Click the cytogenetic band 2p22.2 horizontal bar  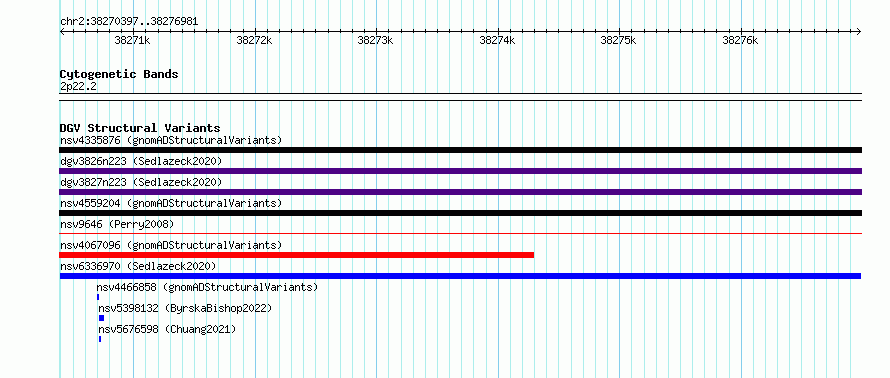[460, 97]
